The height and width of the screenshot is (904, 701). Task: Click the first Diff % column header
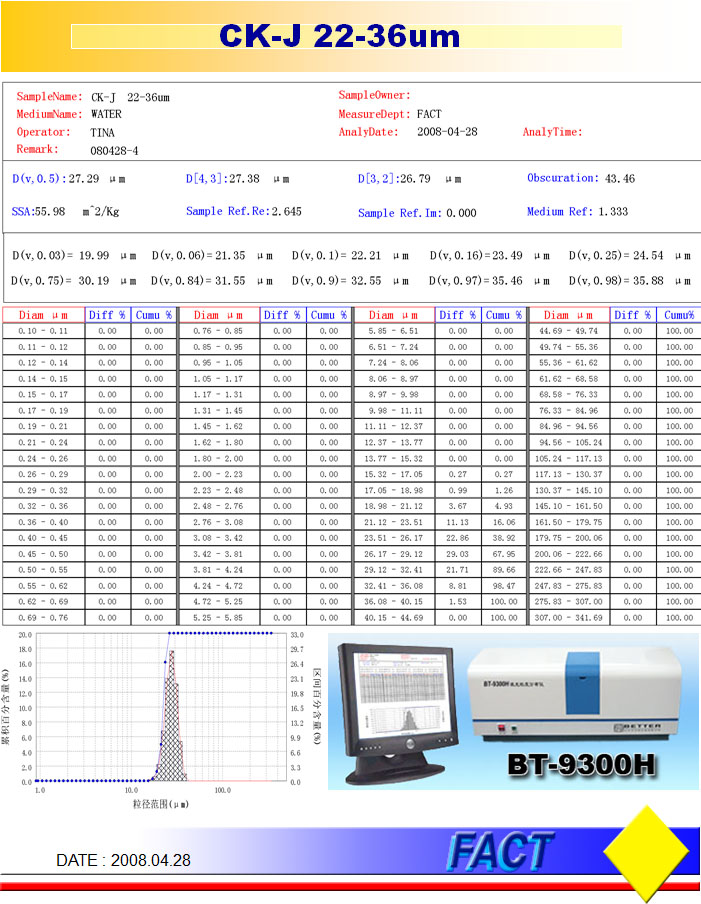pyautogui.click(x=107, y=315)
